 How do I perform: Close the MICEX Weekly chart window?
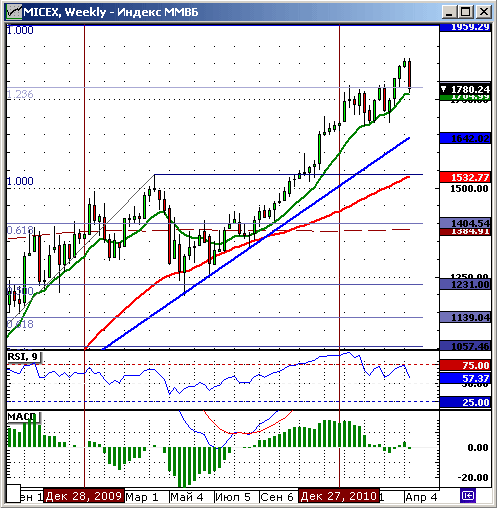(x=483, y=12)
